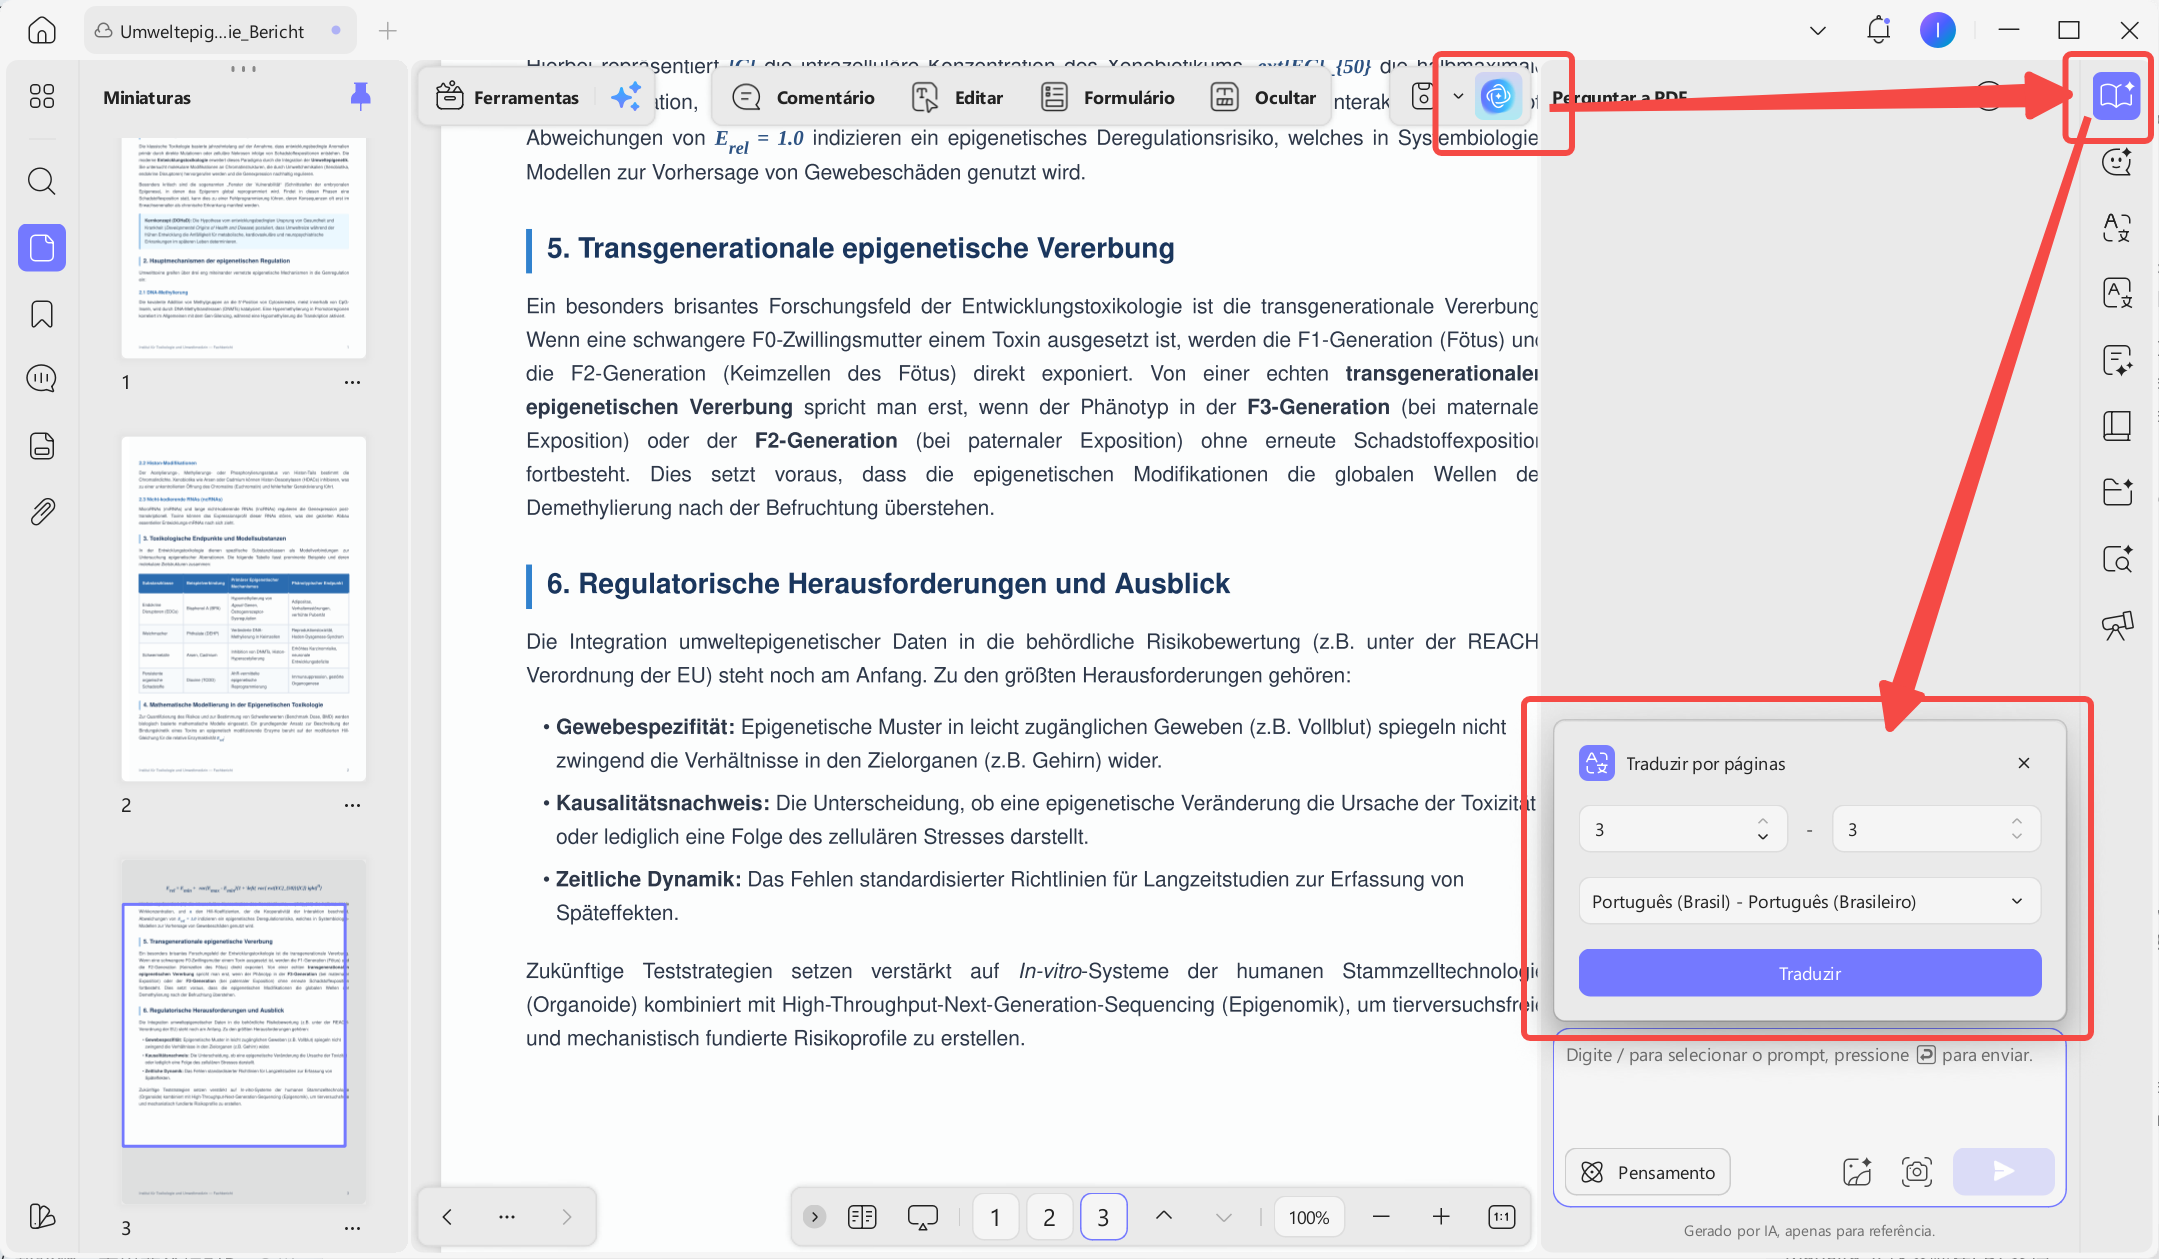This screenshot has height=1259, width=2159.
Task: Click the 100% zoom level field
Action: coord(1309,1217)
